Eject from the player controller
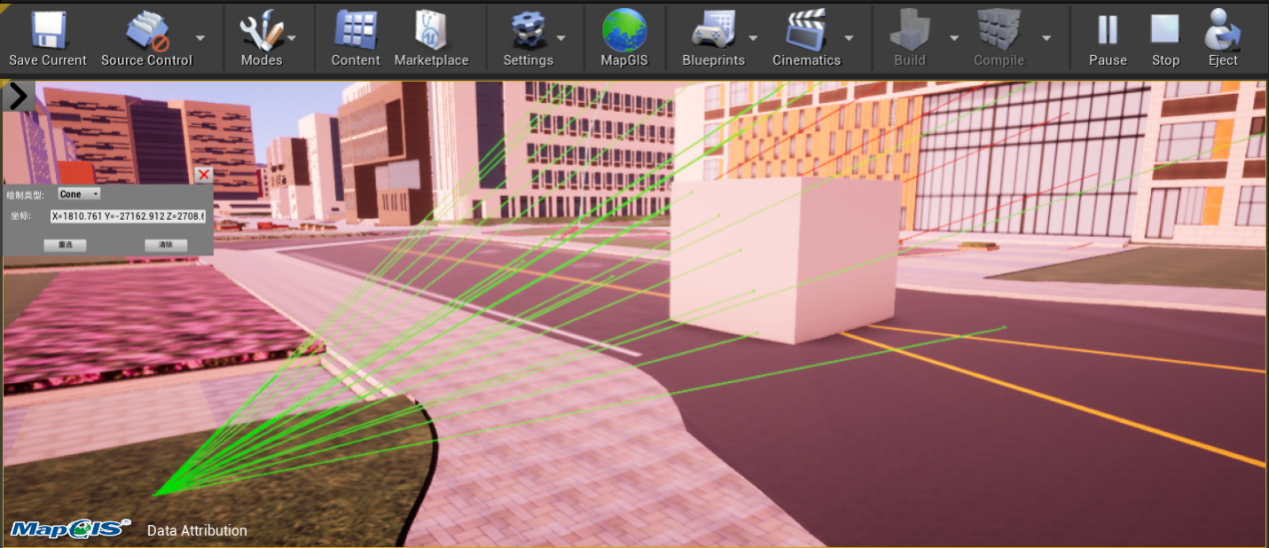 pos(1222,30)
